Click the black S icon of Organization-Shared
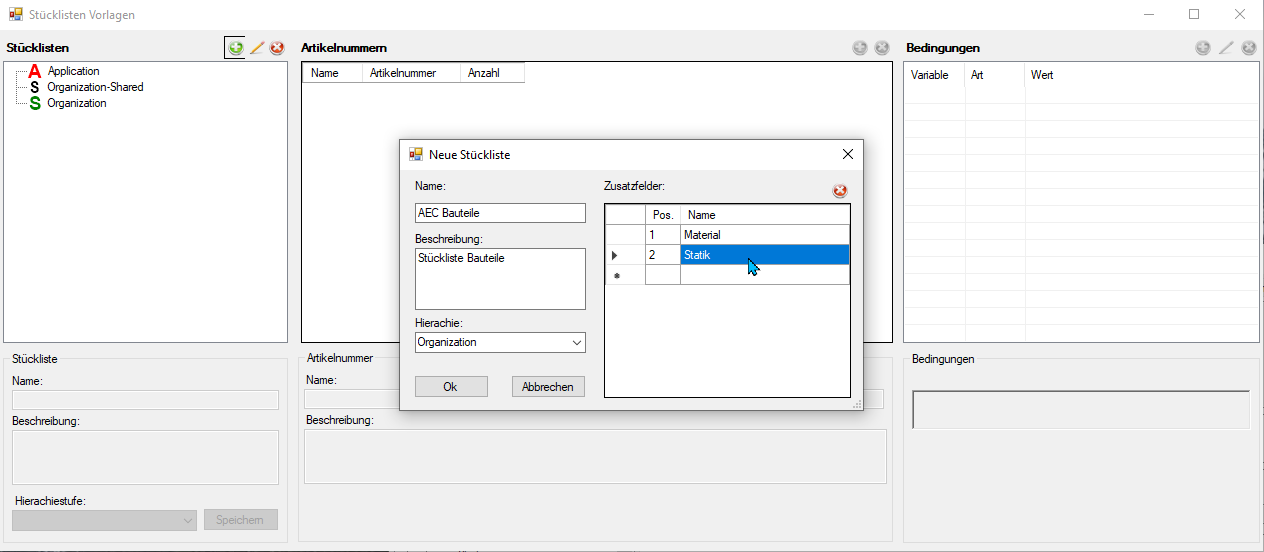Viewport: 1264px width, 552px height. pyautogui.click(x=35, y=87)
